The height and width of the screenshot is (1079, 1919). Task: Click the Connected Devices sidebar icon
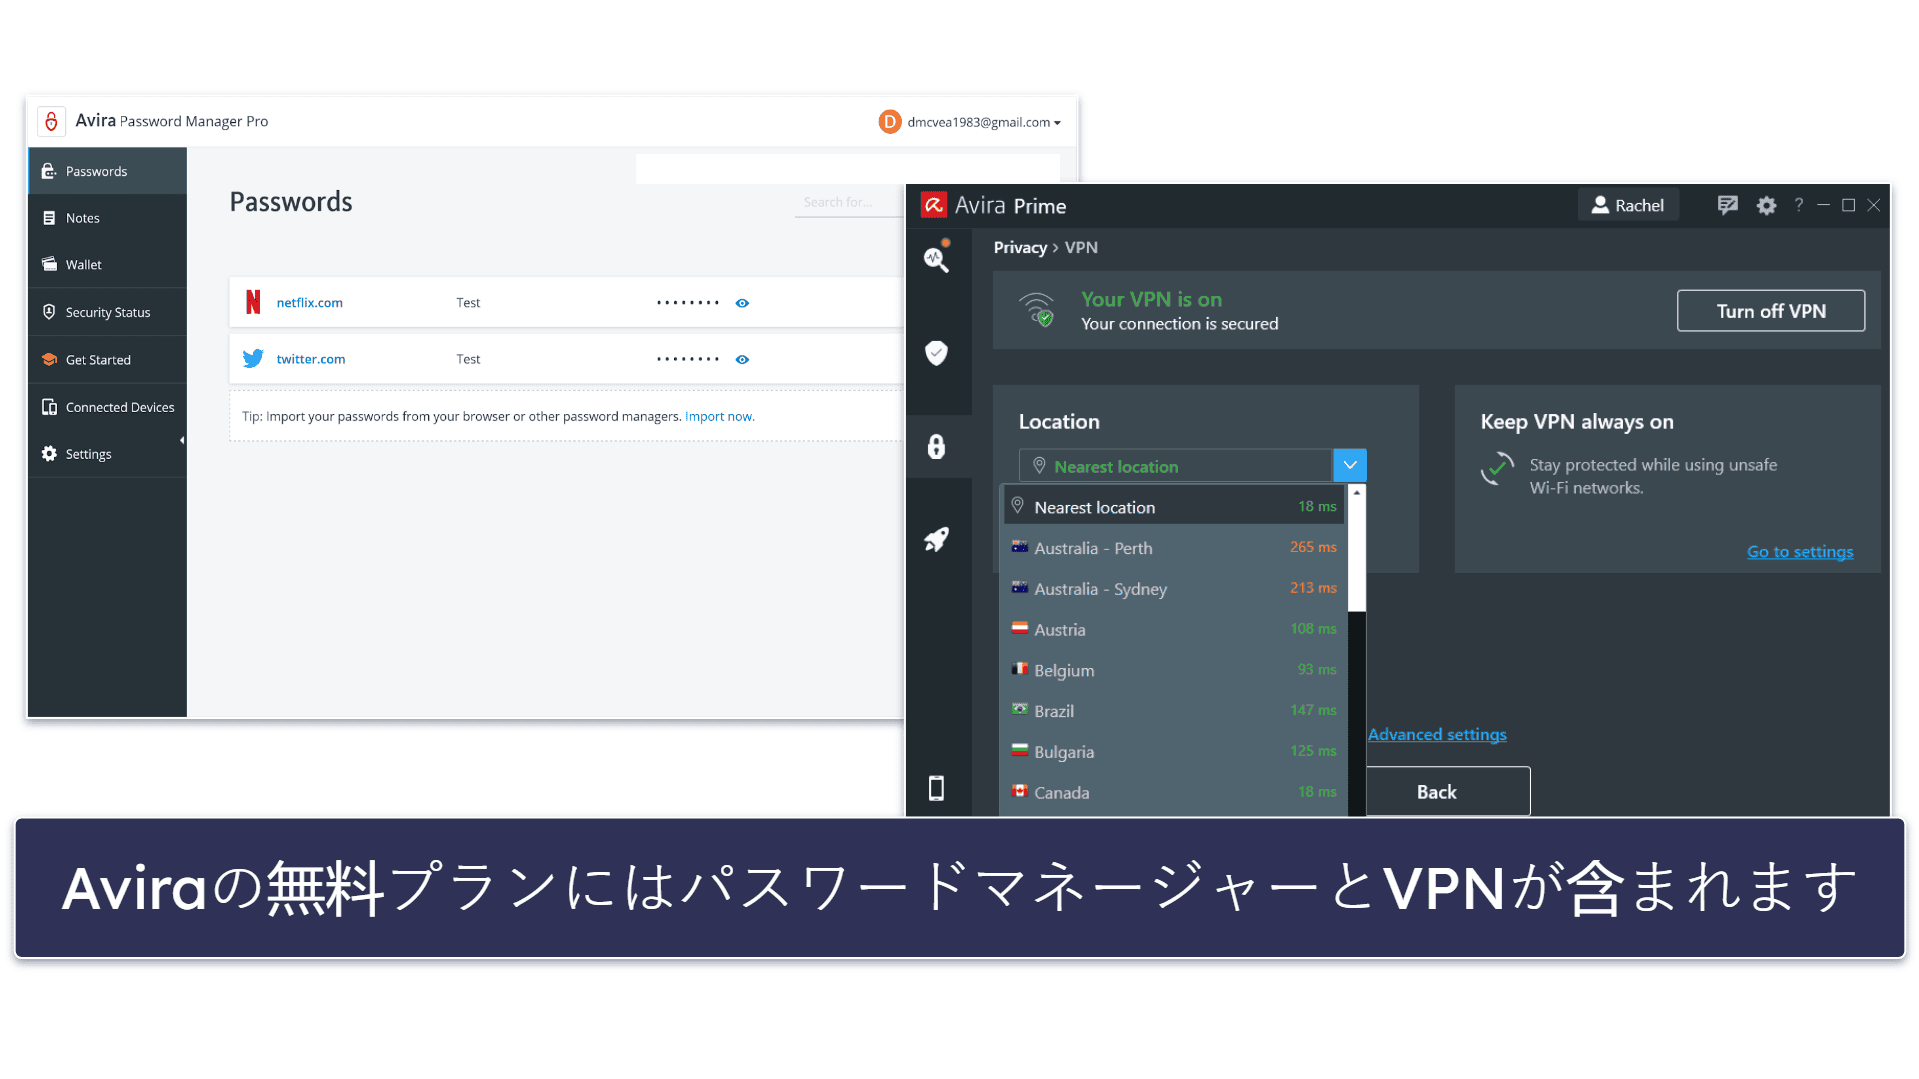pyautogui.click(x=49, y=407)
